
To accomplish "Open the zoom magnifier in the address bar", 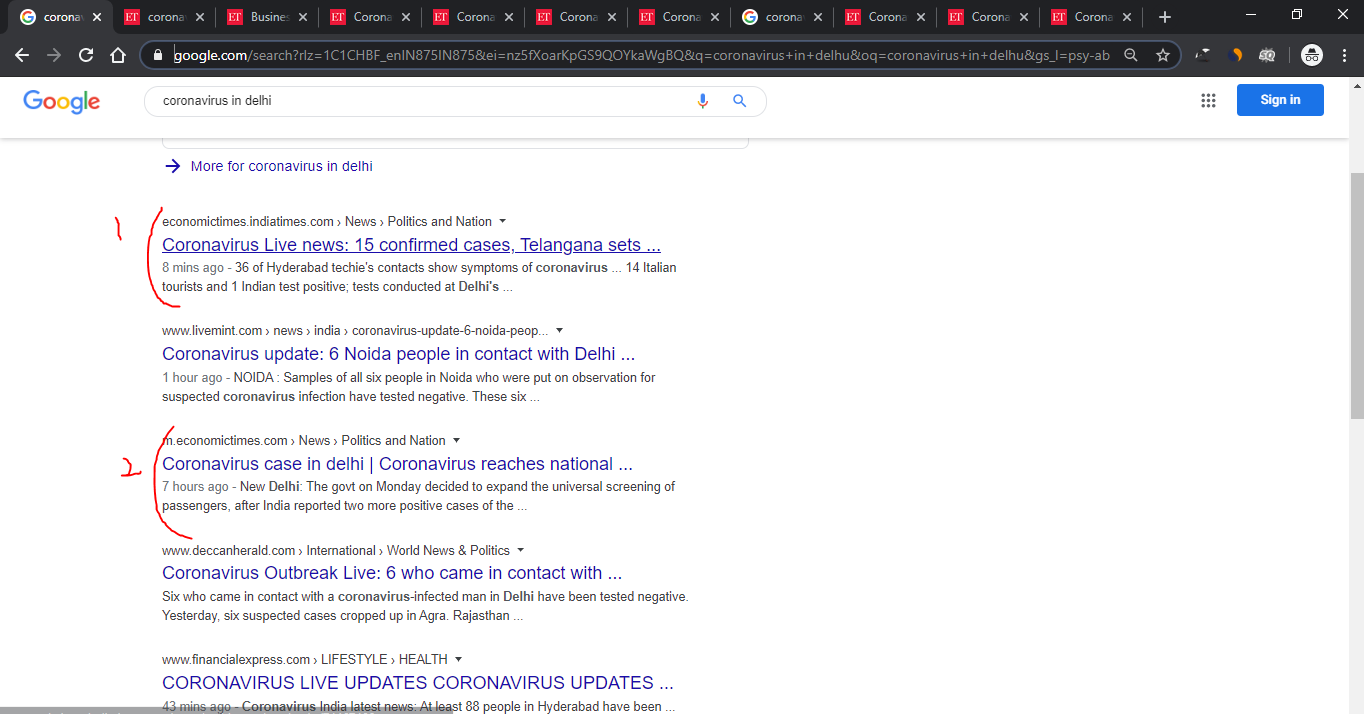I will 1131,56.
